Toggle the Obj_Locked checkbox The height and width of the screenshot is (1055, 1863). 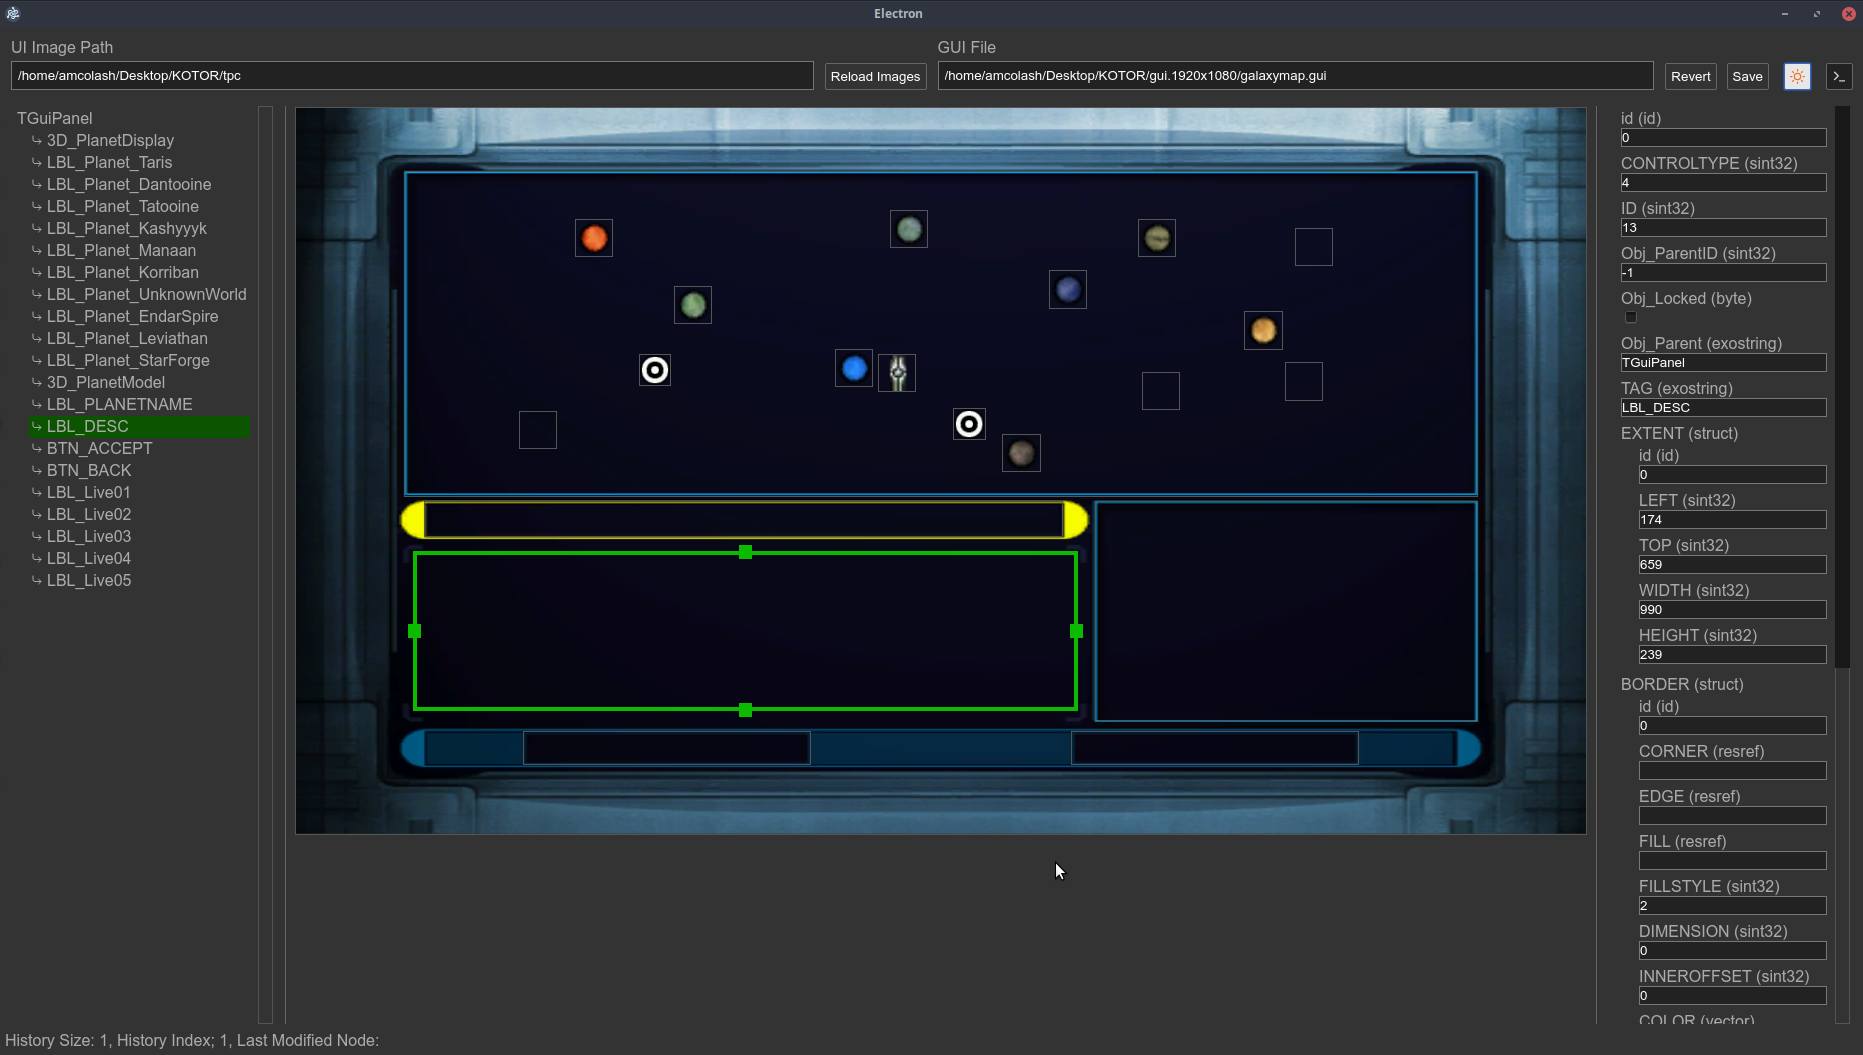(1631, 317)
